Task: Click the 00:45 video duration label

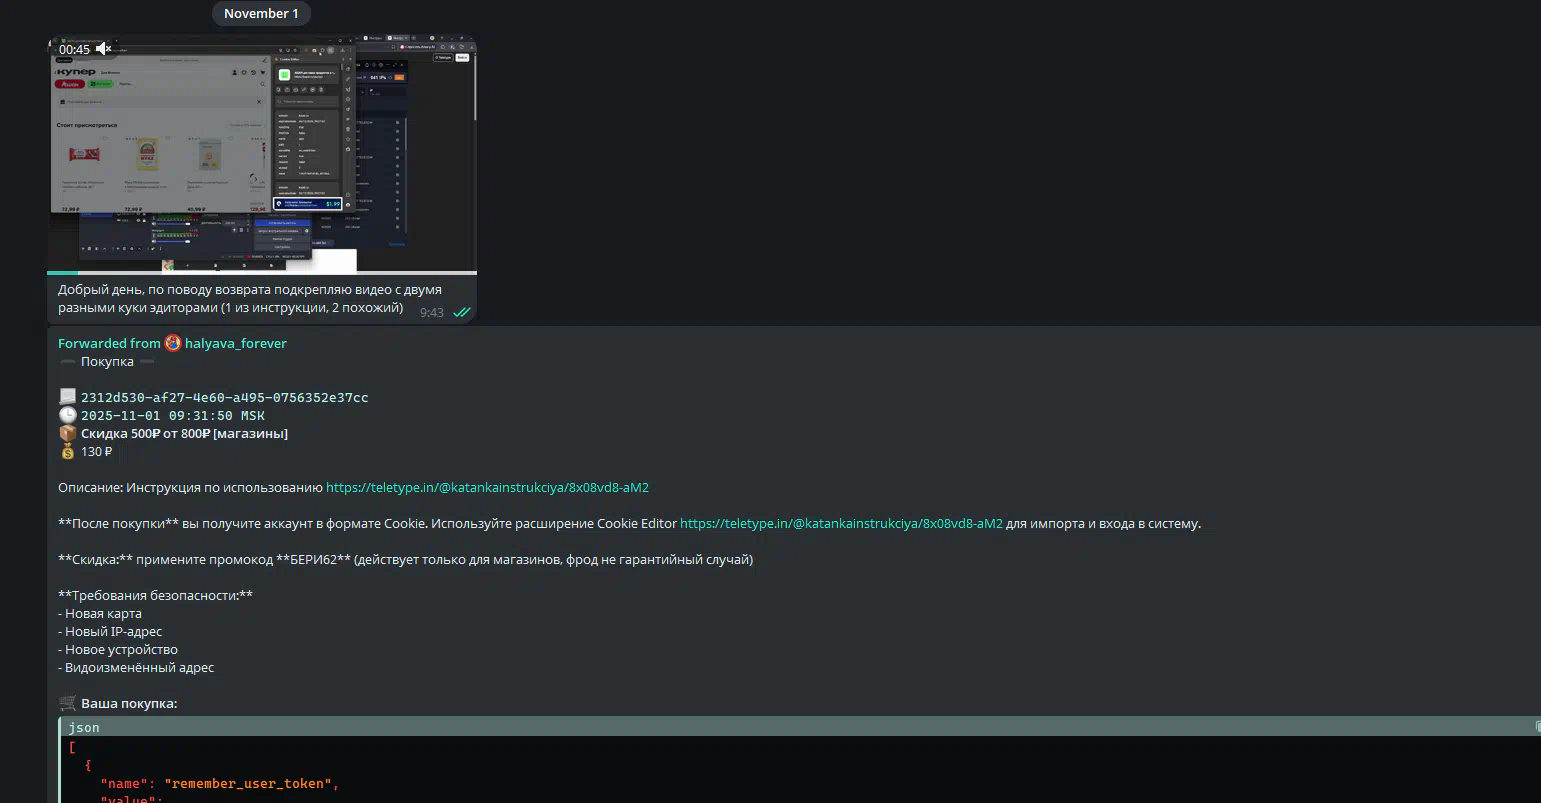Action: tap(74, 49)
